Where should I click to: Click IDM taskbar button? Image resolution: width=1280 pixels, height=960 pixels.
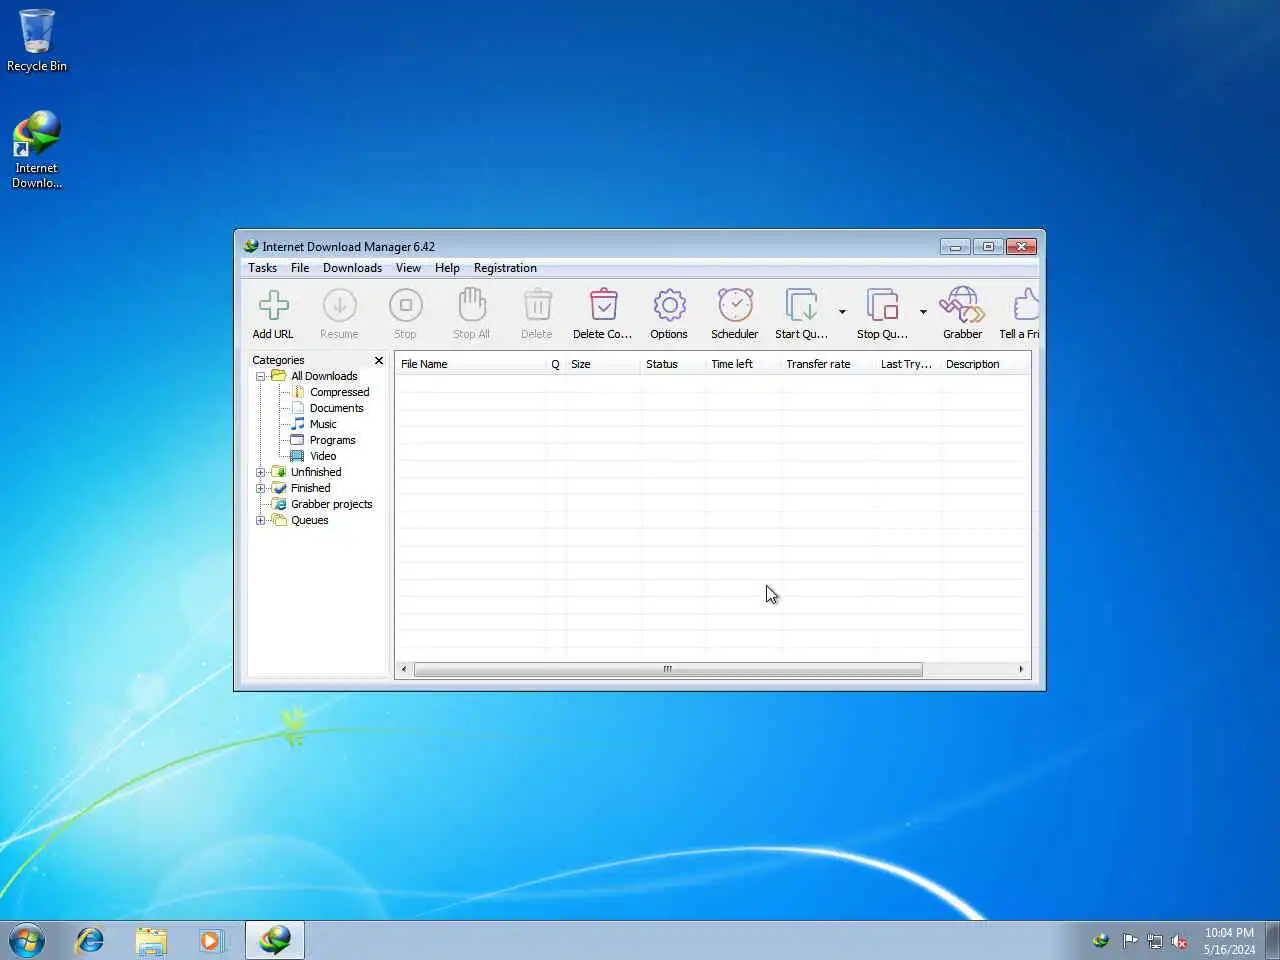[x=275, y=940]
